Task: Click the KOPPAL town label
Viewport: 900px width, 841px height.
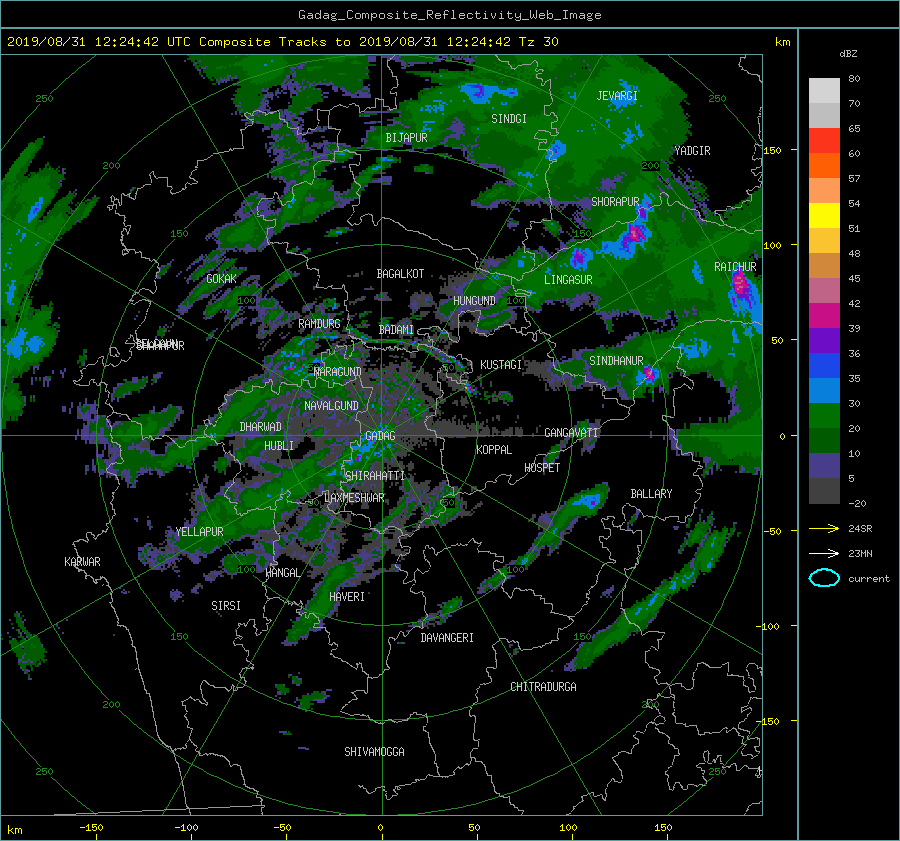Action: tap(494, 450)
